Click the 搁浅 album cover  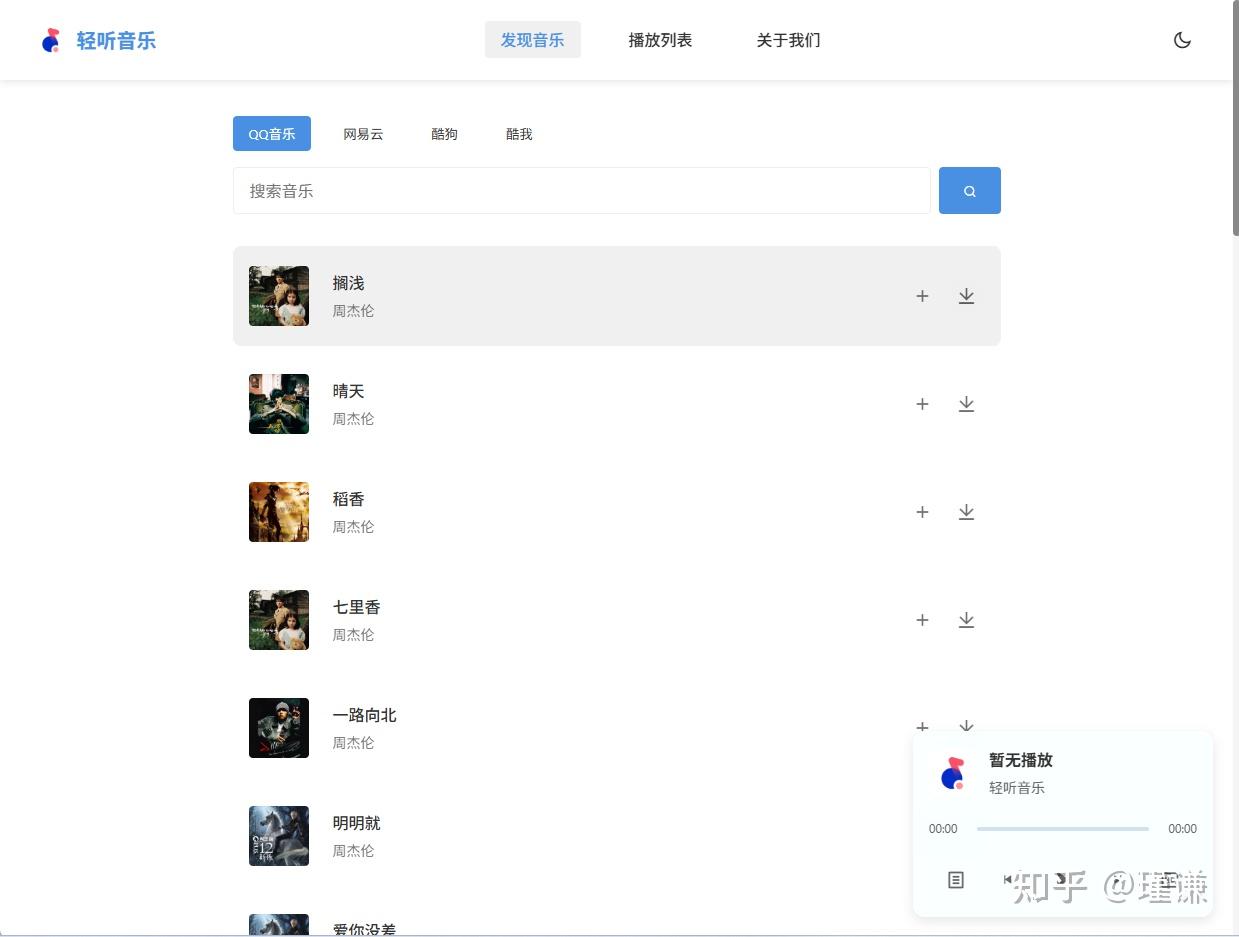279,296
